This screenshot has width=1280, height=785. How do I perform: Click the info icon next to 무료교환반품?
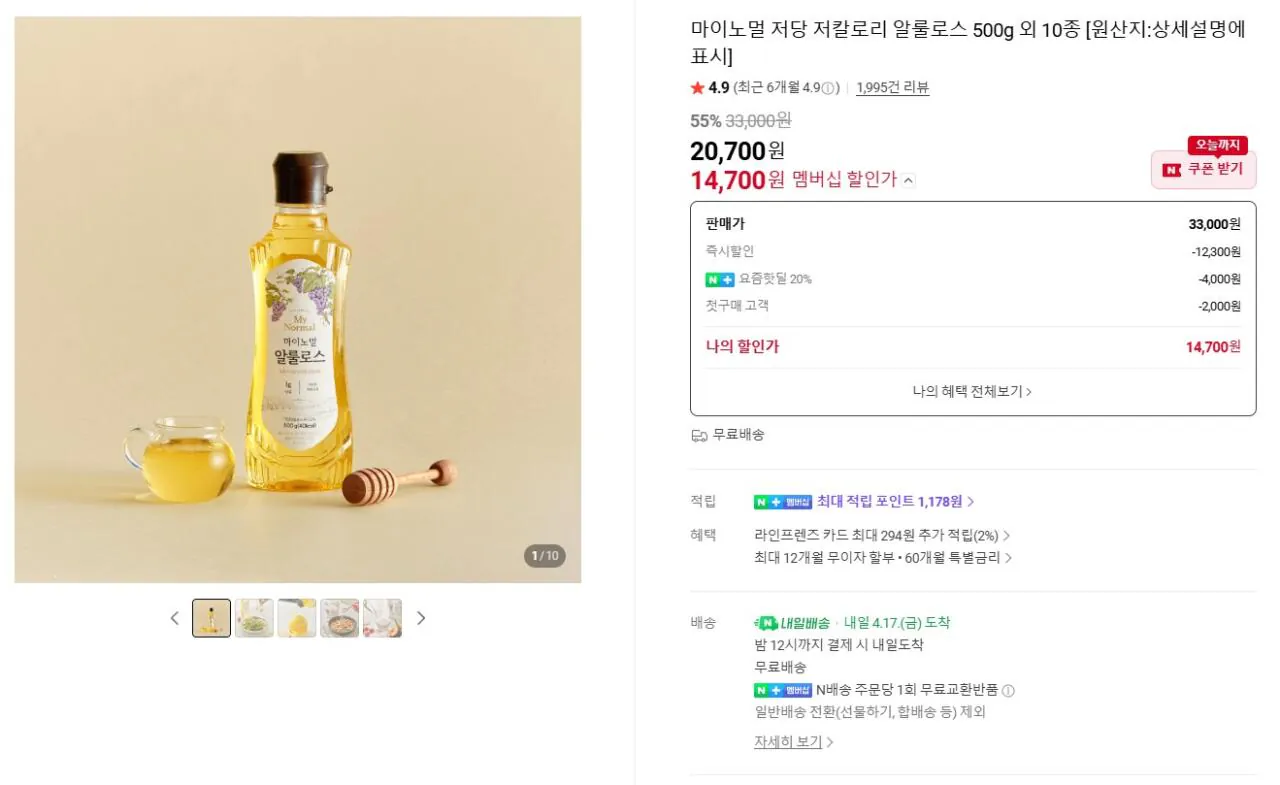pos(1007,690)
